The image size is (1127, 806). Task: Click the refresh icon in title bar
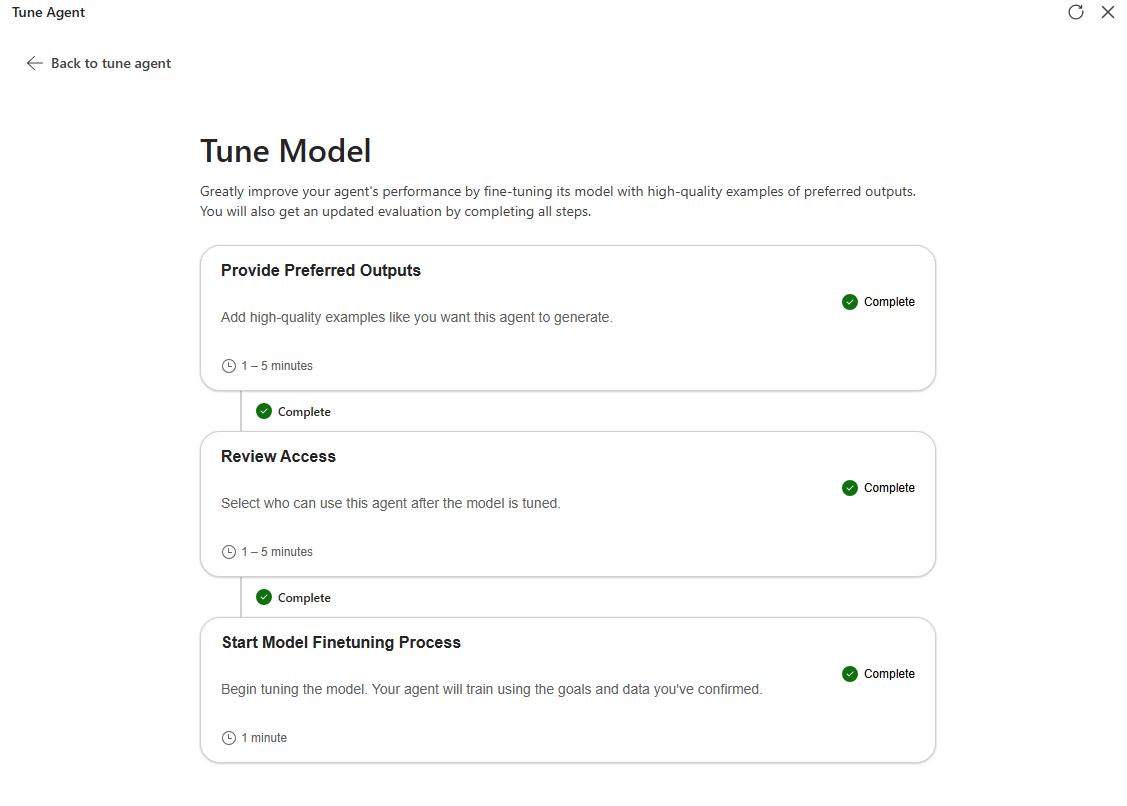pos(1076,12)
